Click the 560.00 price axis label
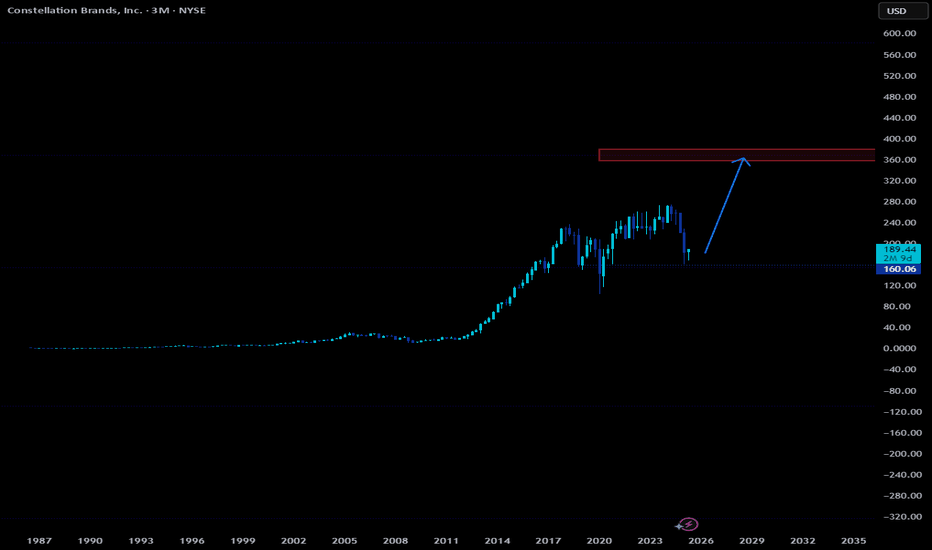The width and height of the screenshot is (932, 550). click(899, 55)
